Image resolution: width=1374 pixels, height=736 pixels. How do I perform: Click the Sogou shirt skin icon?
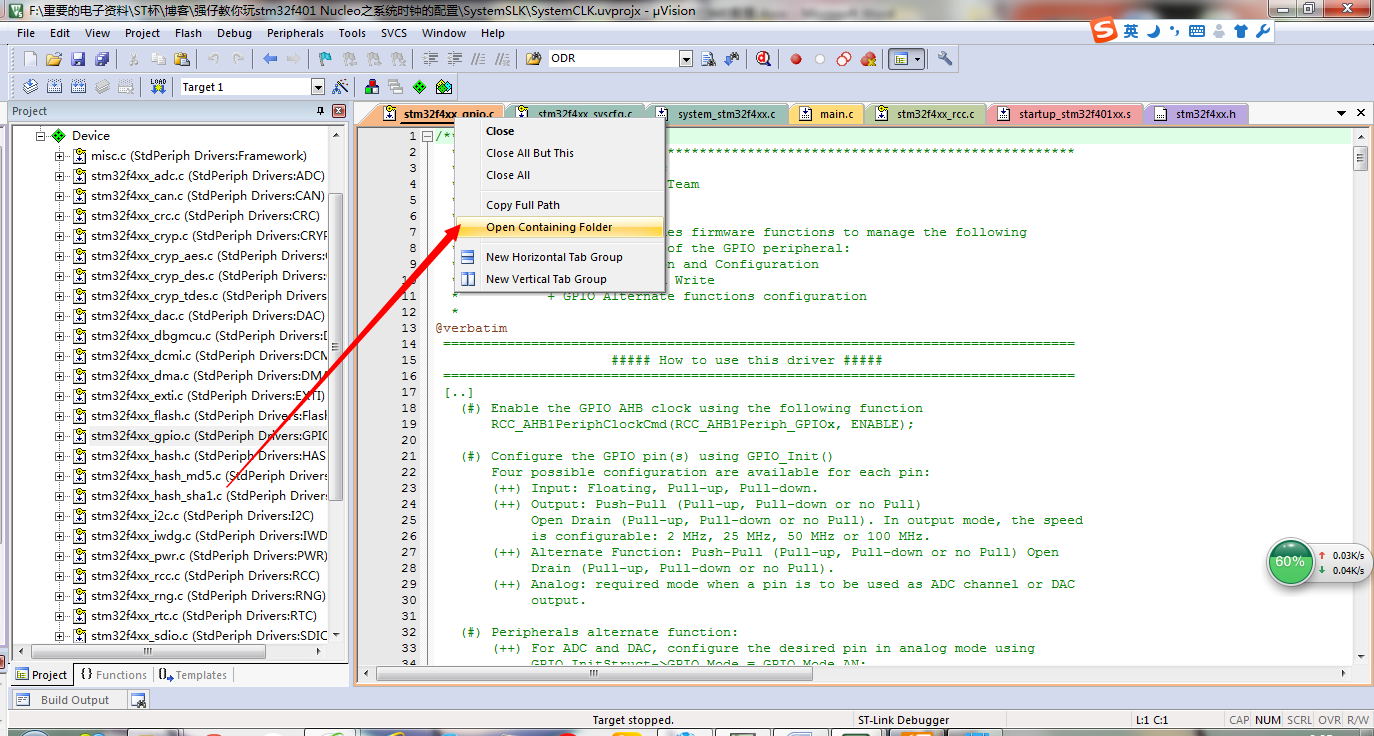pyautogui.click(x=1241, y=31)
